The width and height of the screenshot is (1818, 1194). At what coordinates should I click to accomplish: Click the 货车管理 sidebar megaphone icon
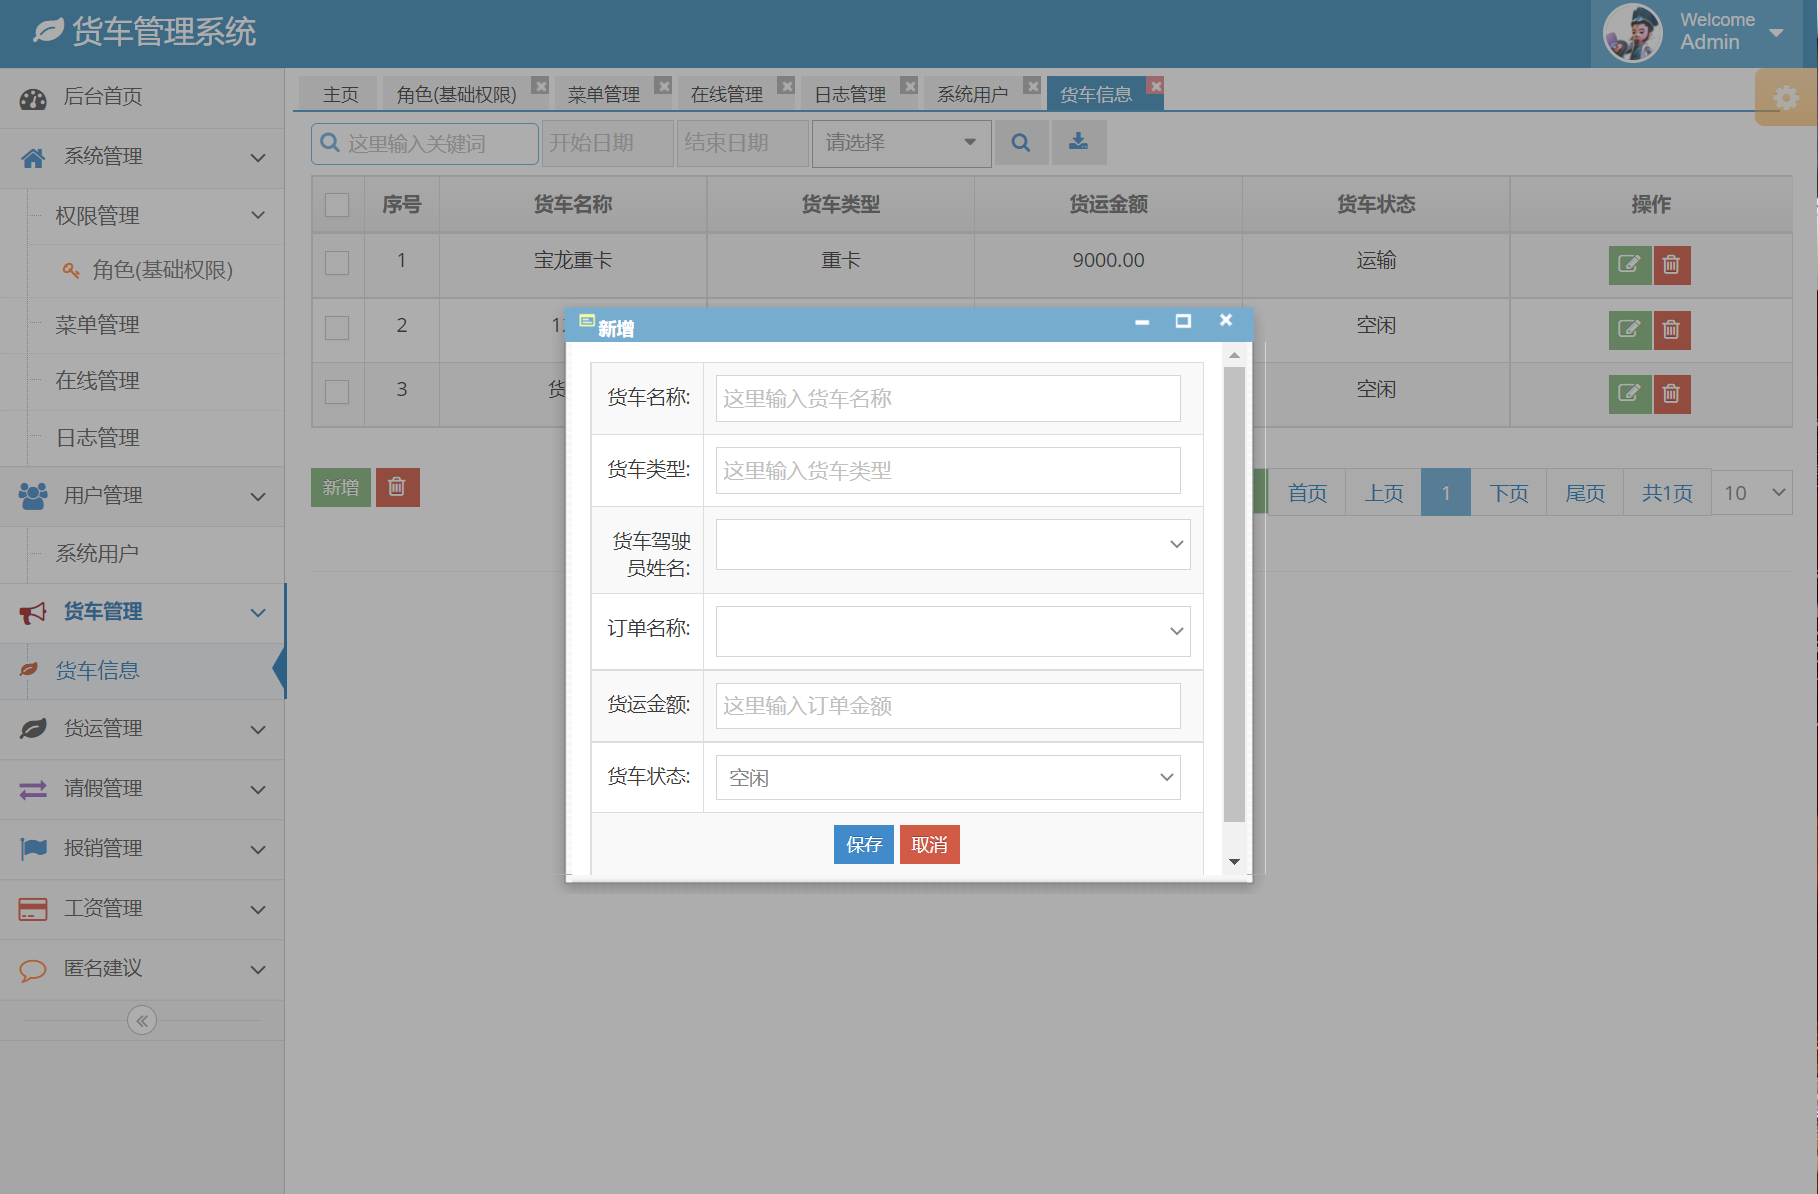[x=32, y=612]
